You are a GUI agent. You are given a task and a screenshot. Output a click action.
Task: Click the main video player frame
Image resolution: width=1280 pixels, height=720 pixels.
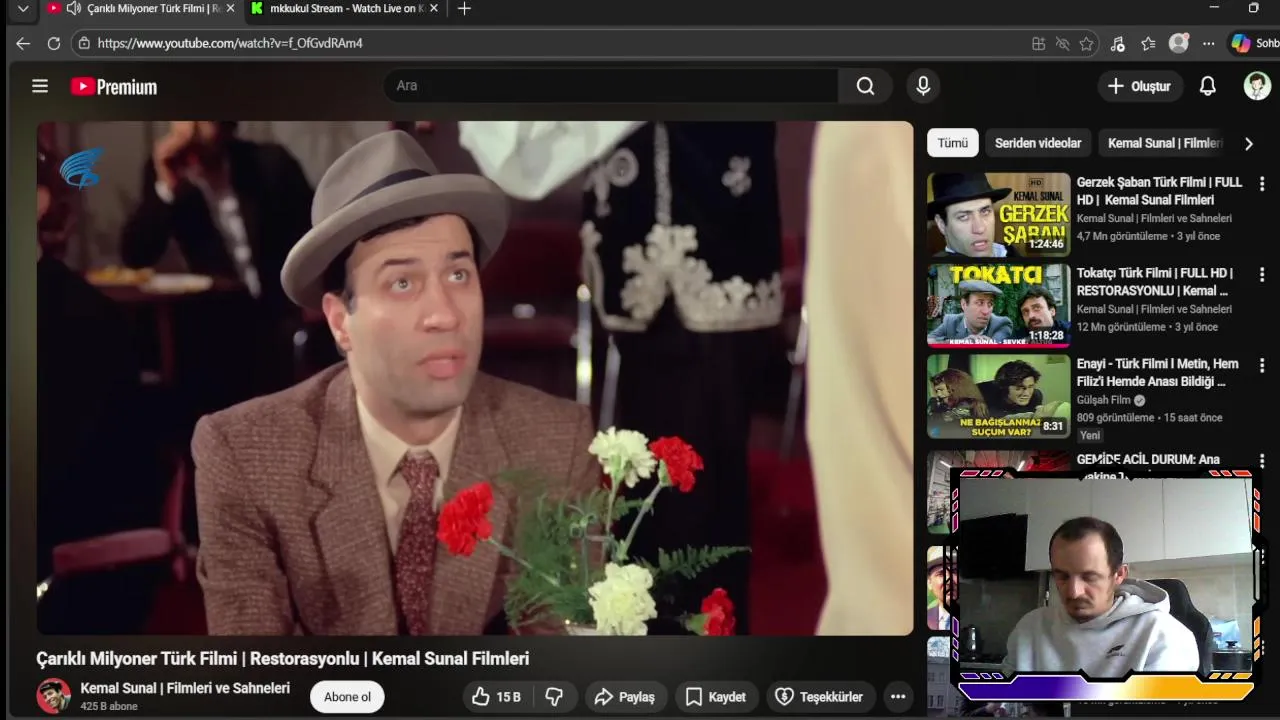[x=475, y=378]
